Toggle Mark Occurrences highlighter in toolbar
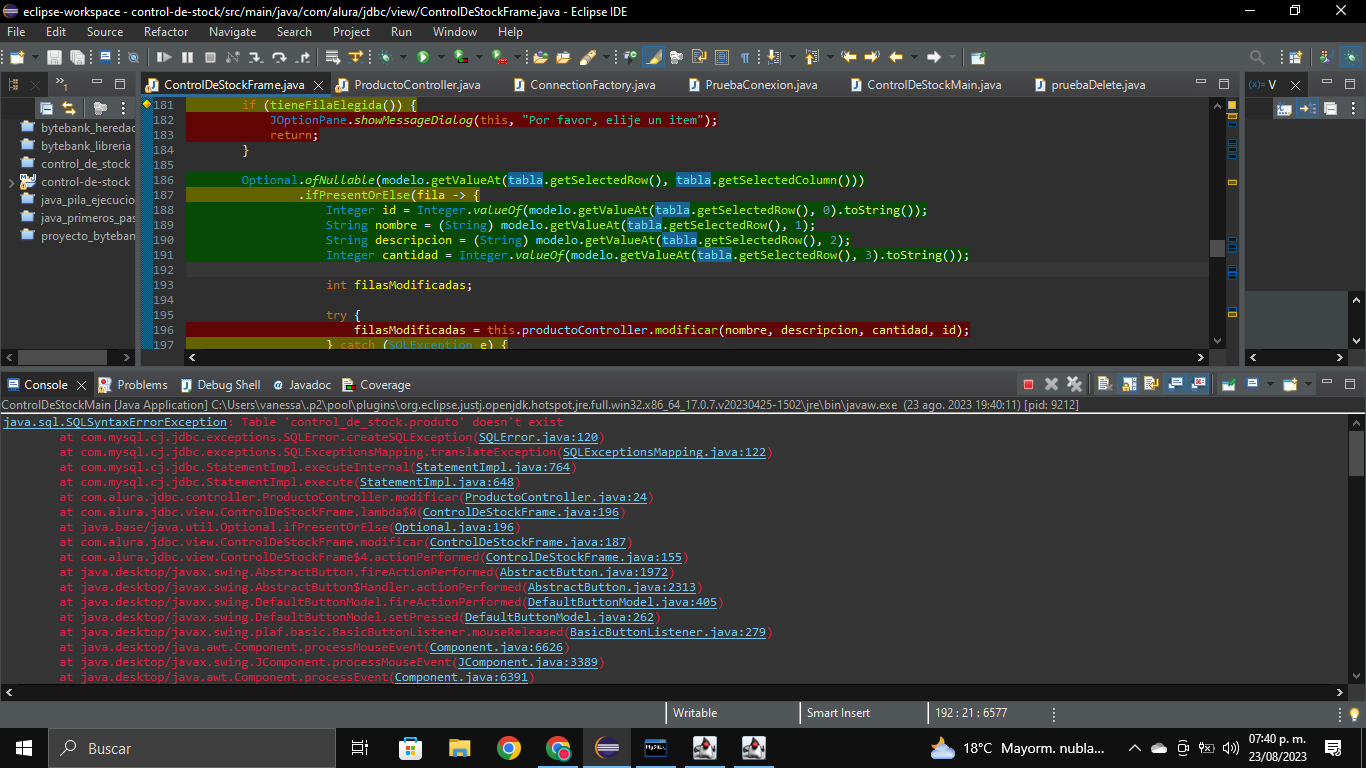This screenshot has width=1366, height=768. pos(653,57)
